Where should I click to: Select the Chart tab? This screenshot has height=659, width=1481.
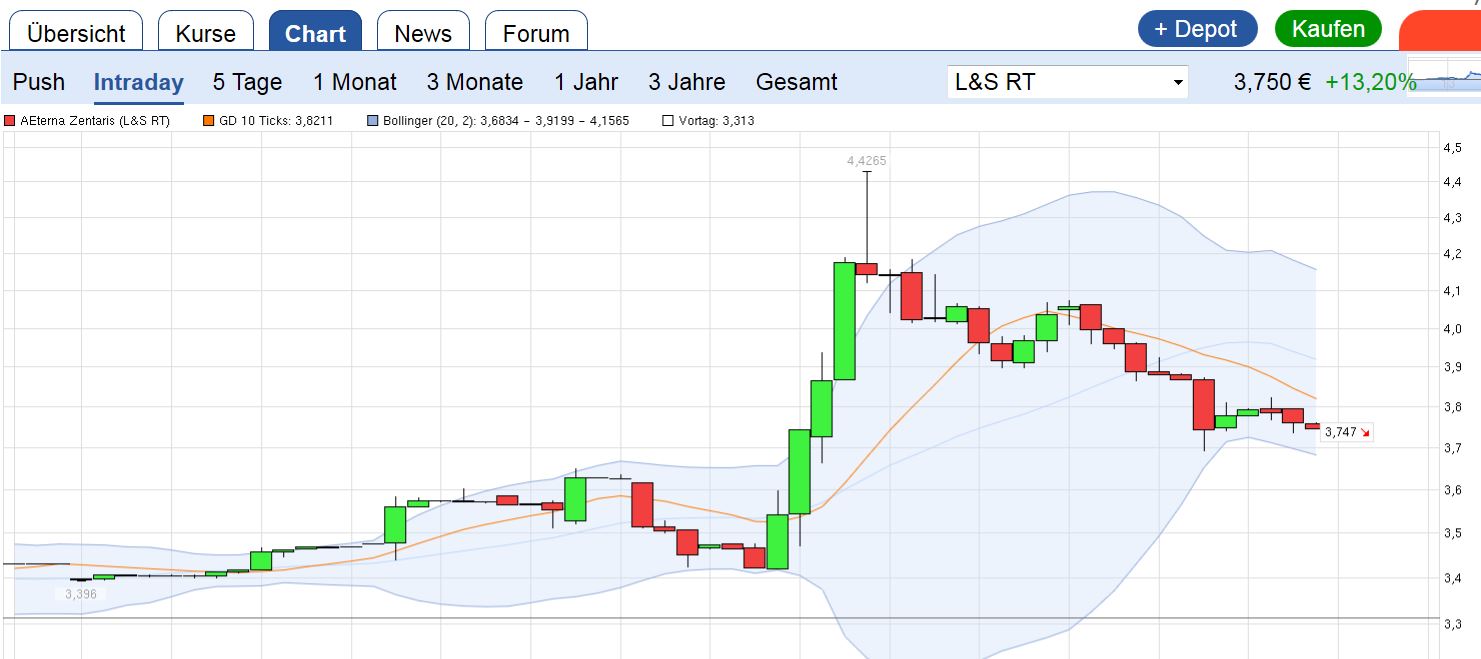(x=315, y=32)
